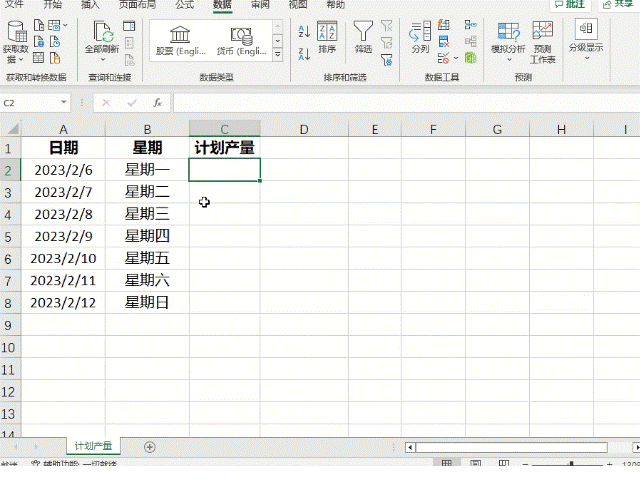640x480 pixels.
Task: Switch to Normal view
Action: point(447,464)
